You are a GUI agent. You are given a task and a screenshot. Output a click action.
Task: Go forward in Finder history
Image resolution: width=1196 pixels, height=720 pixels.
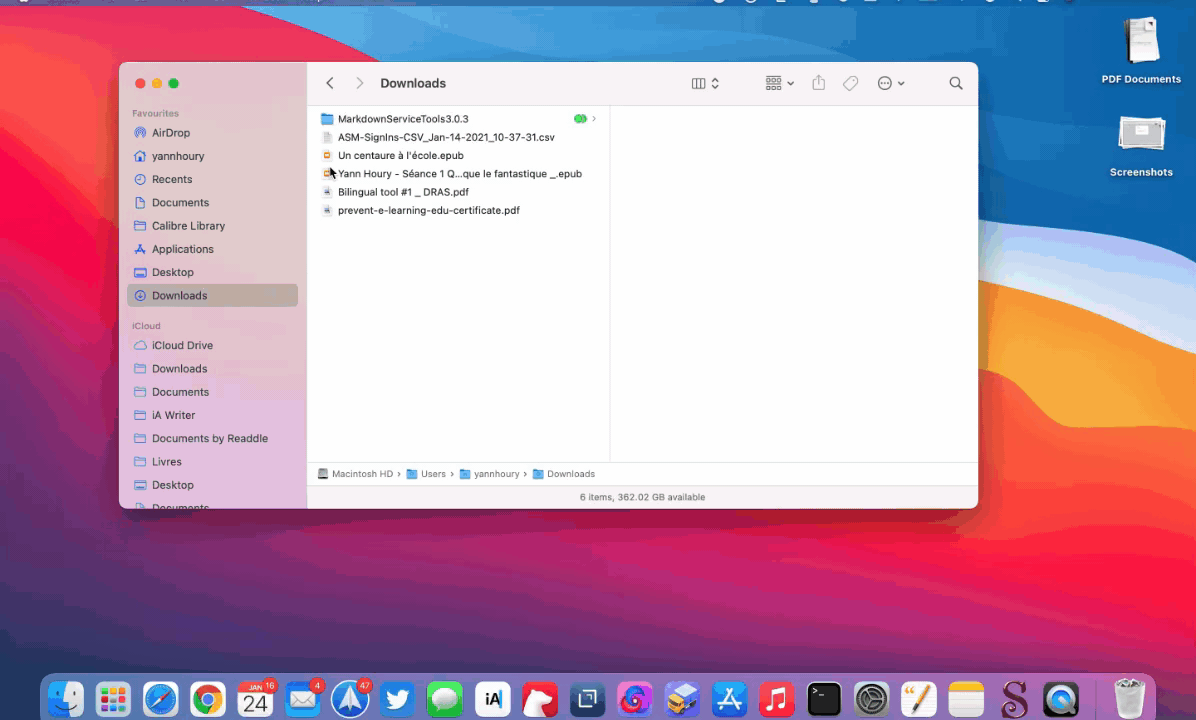click(359, 83)
